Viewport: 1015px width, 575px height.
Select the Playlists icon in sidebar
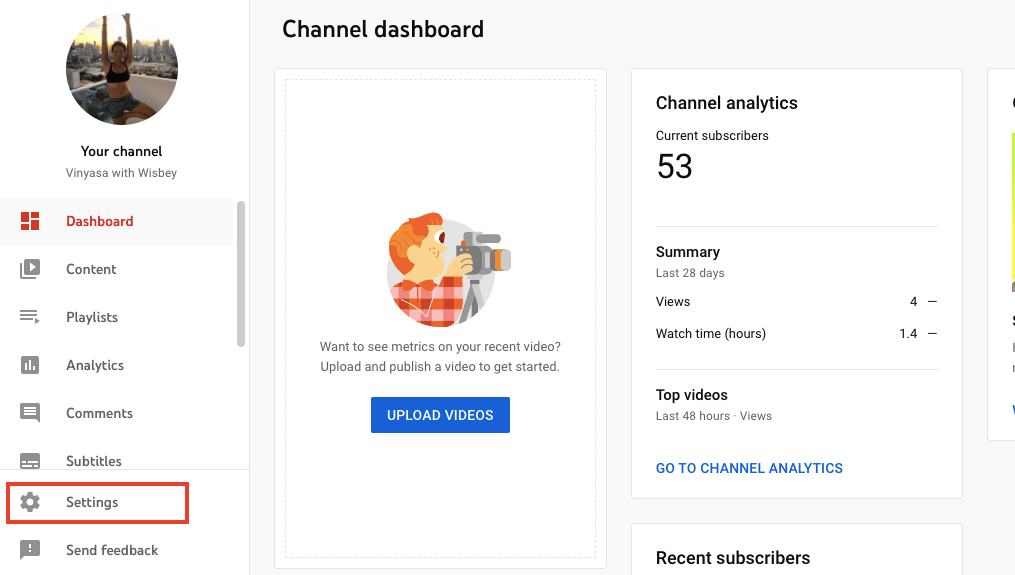click(30, 317)
